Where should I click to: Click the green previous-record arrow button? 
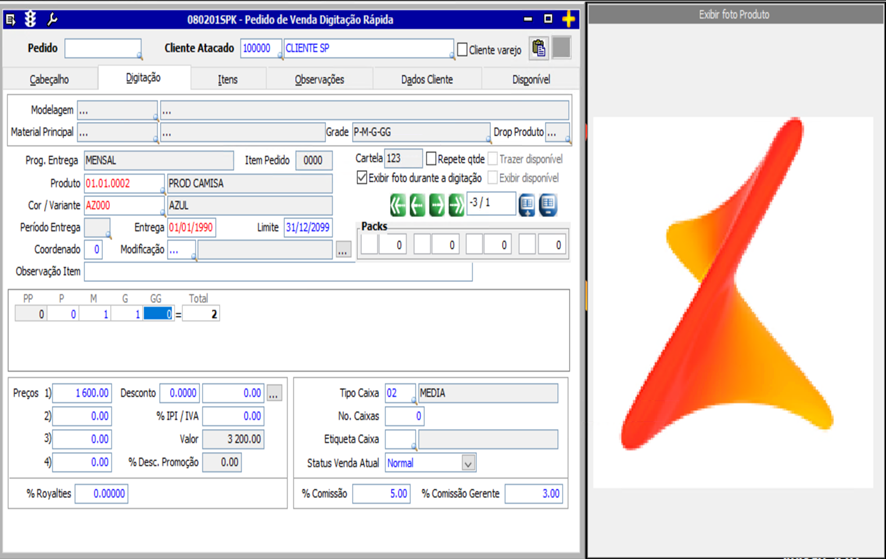pos(417,205)
